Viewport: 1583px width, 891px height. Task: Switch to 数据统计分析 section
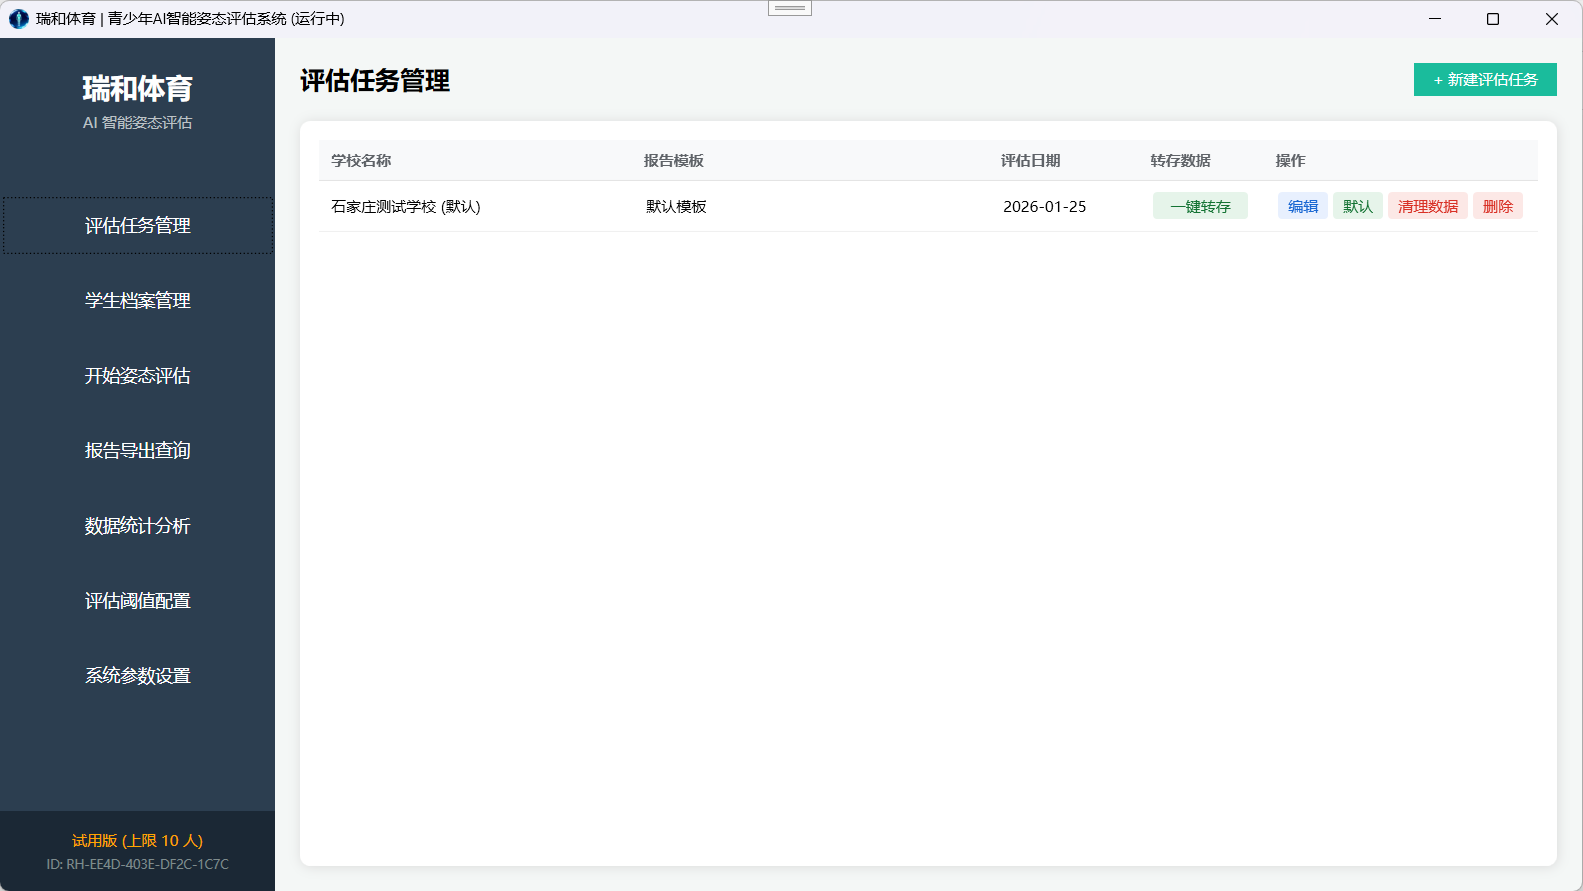click(138, 526)
